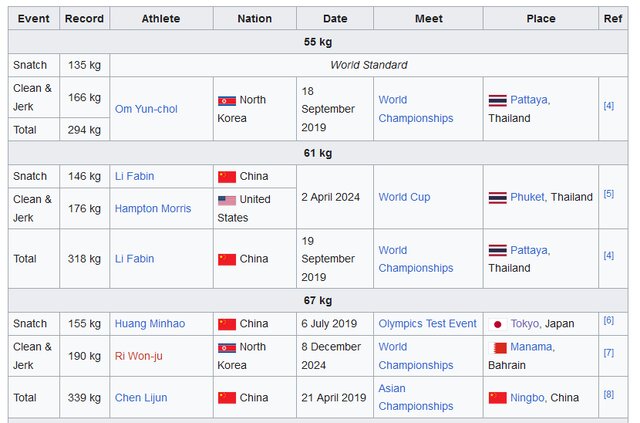
Task: Jump to reference 8 citation
Action: 608,395
